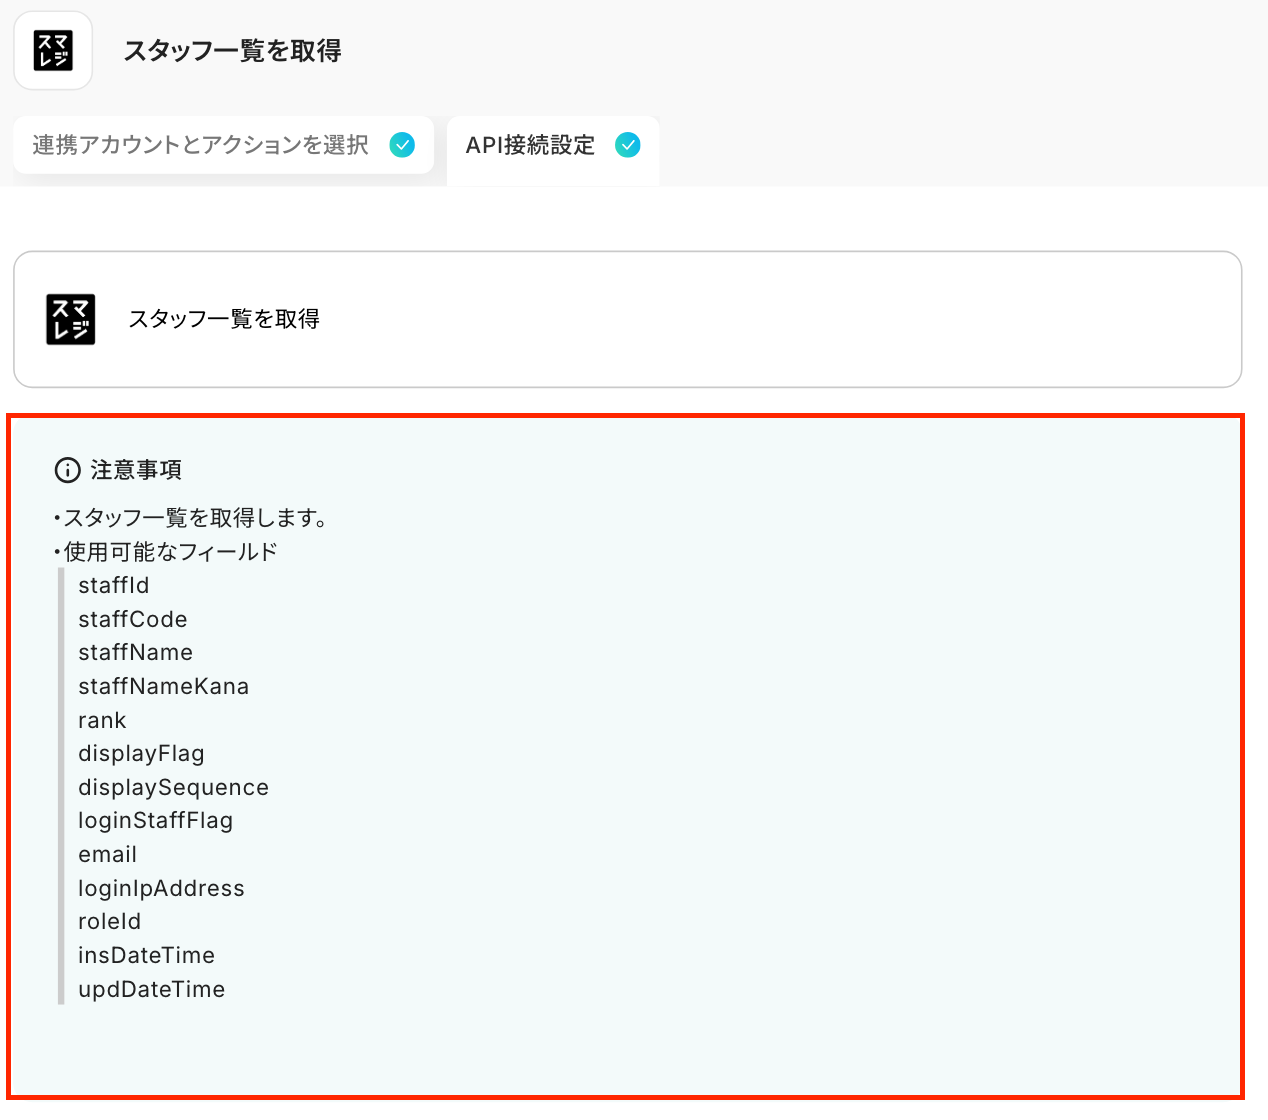Click the Smaregi icon inside the action card
The image size is (1268, 1120).
[x=71, y=320]
